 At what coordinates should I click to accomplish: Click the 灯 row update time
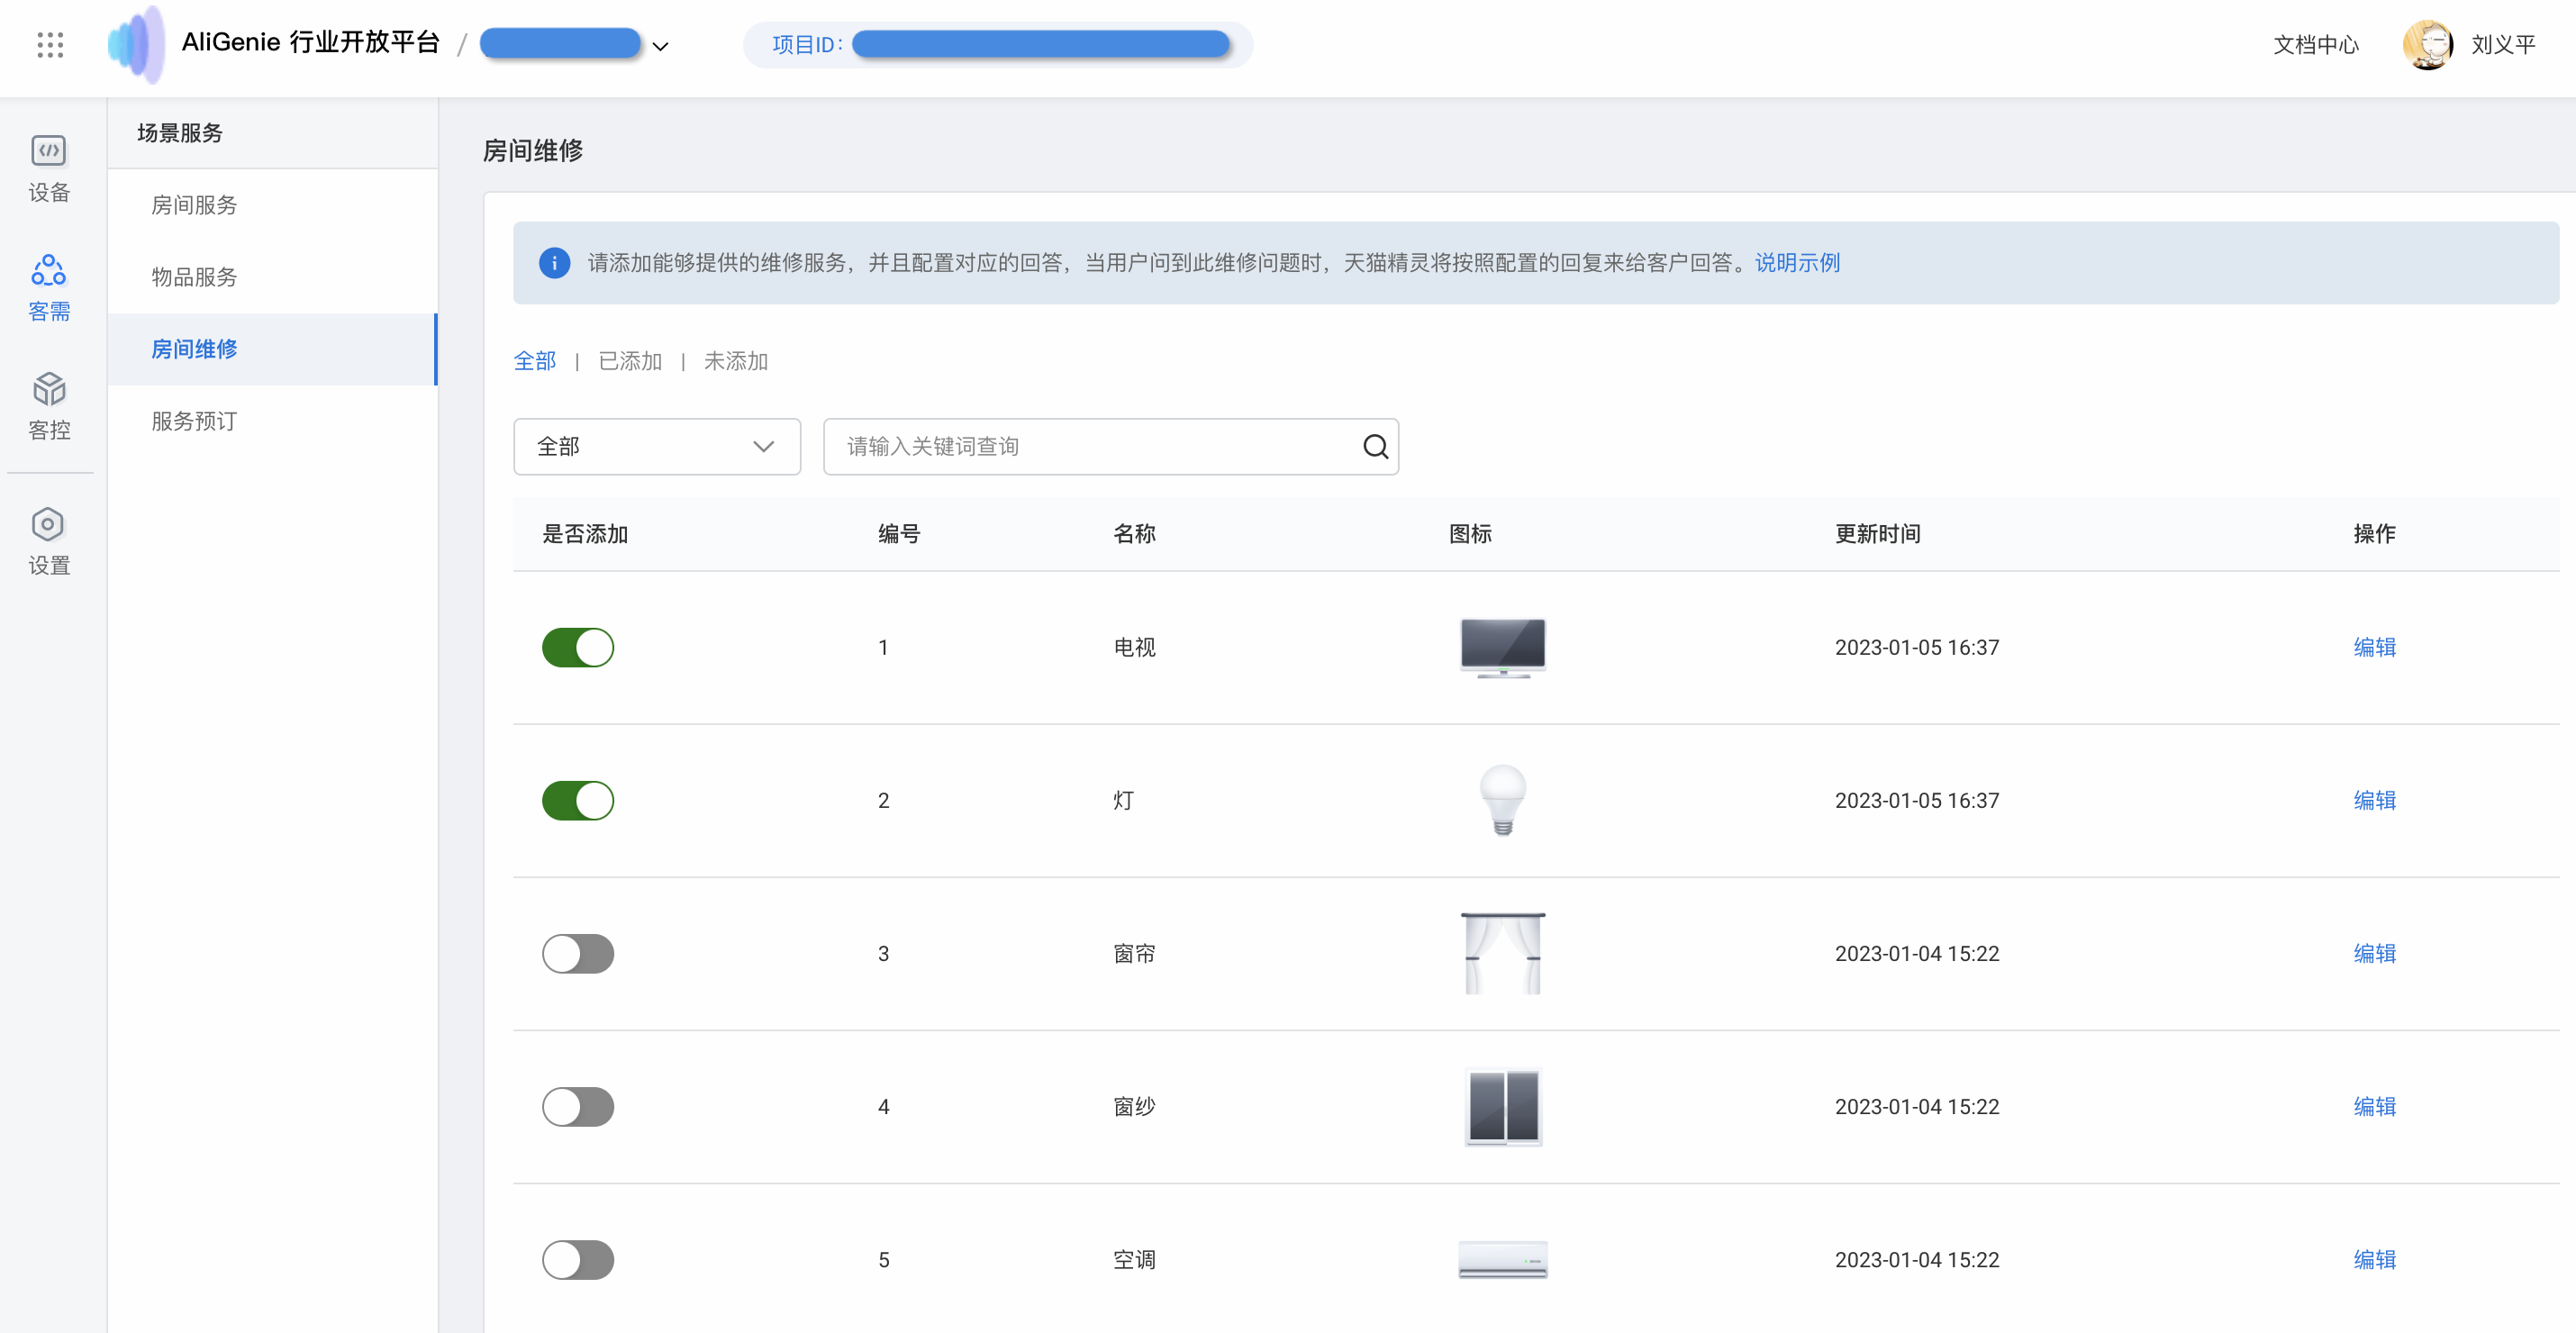1916,801
